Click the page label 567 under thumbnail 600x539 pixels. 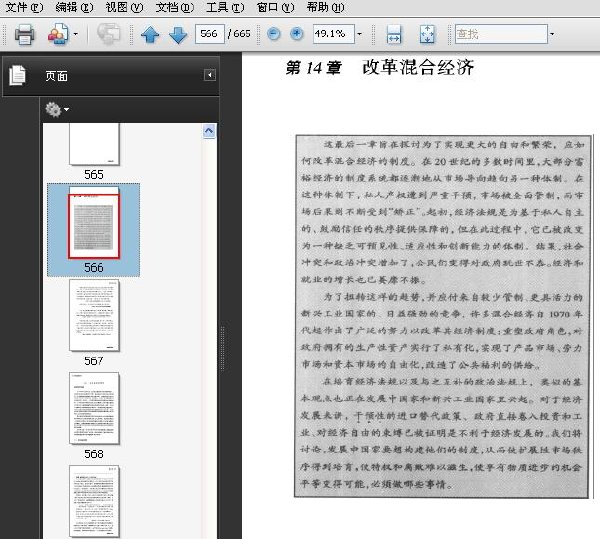pos(94,361)
